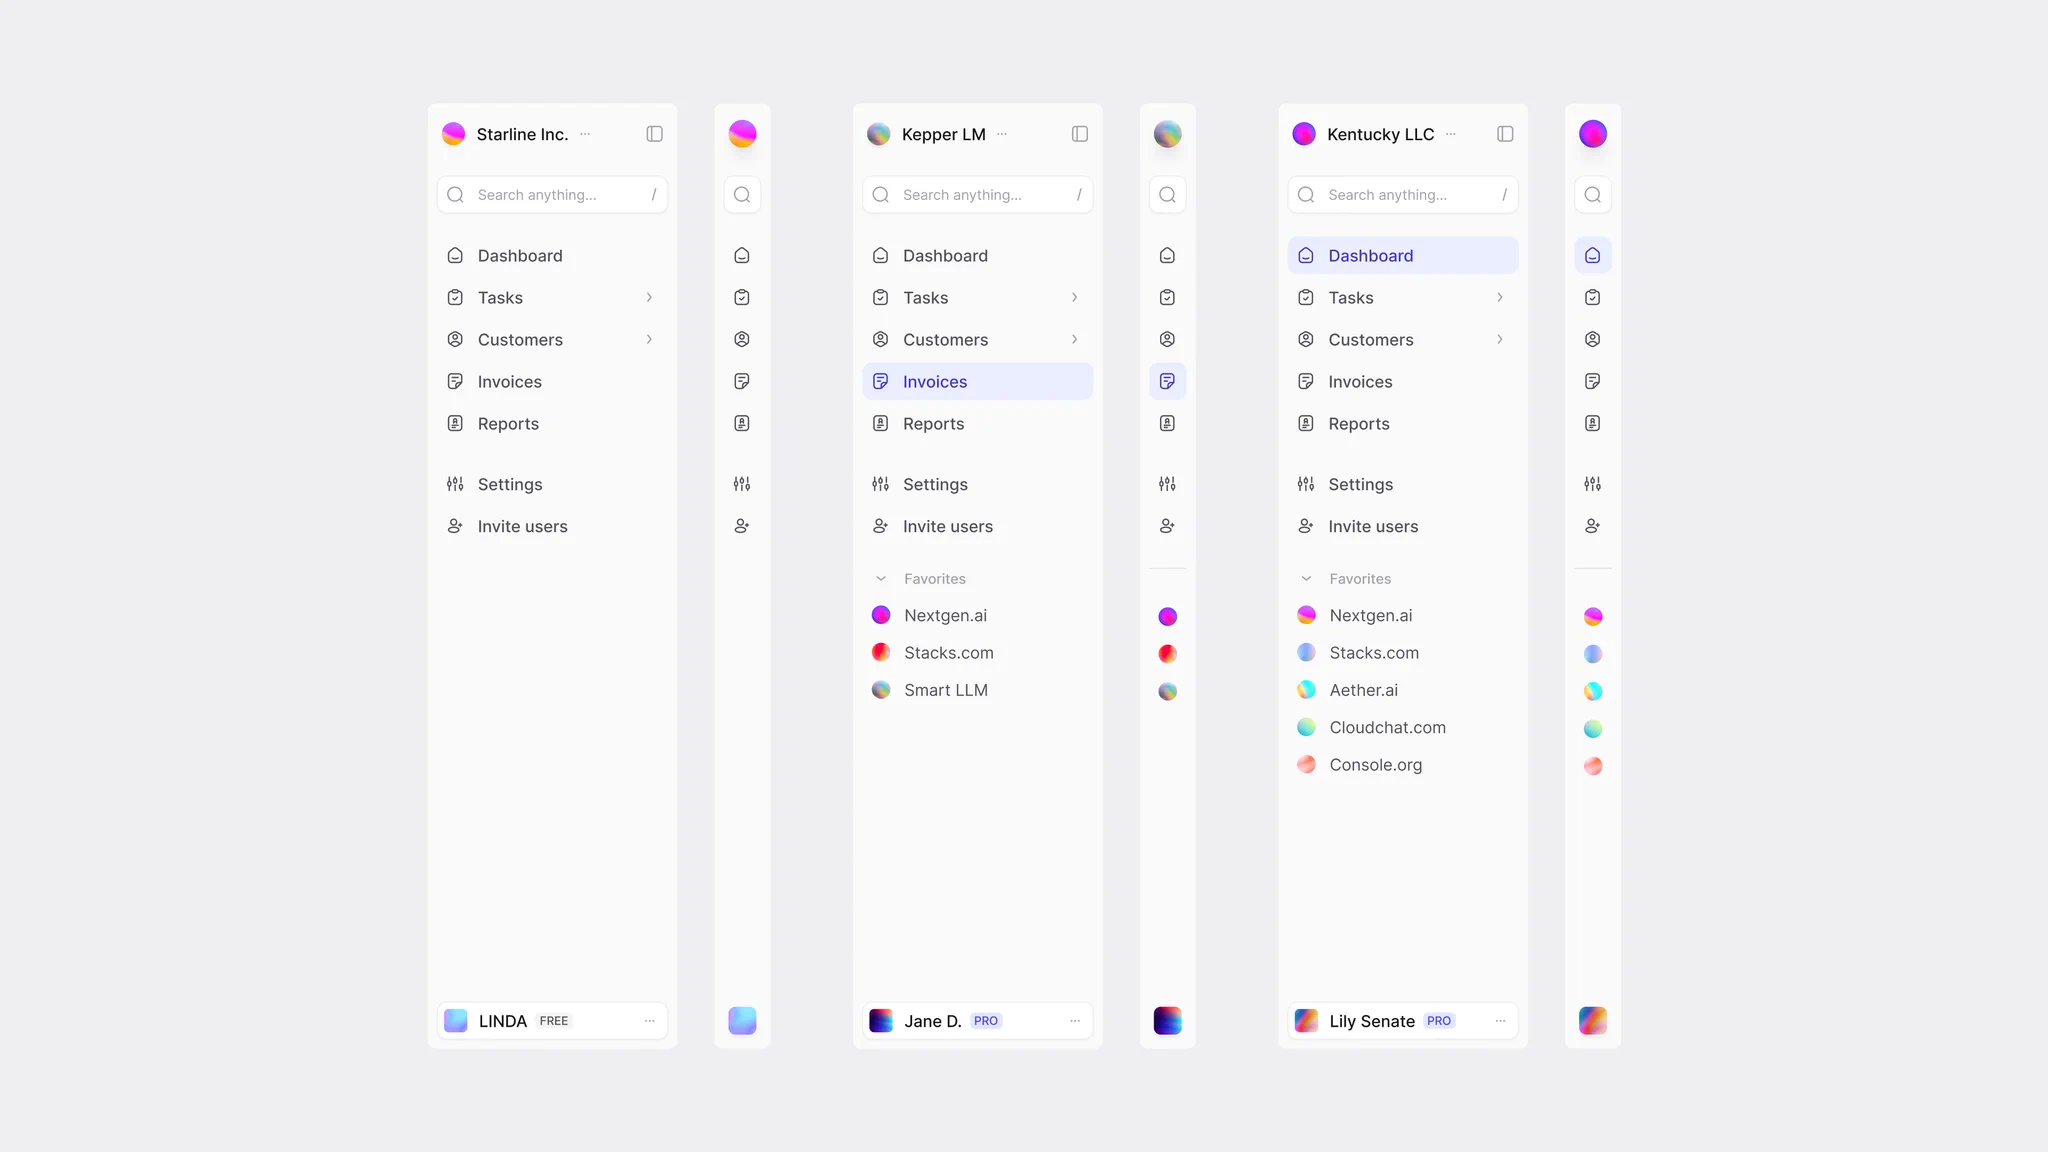This screenshot has height=1152, width=2048.
Task: Click the Jane D. profile name
Action: pos(933,1021)
